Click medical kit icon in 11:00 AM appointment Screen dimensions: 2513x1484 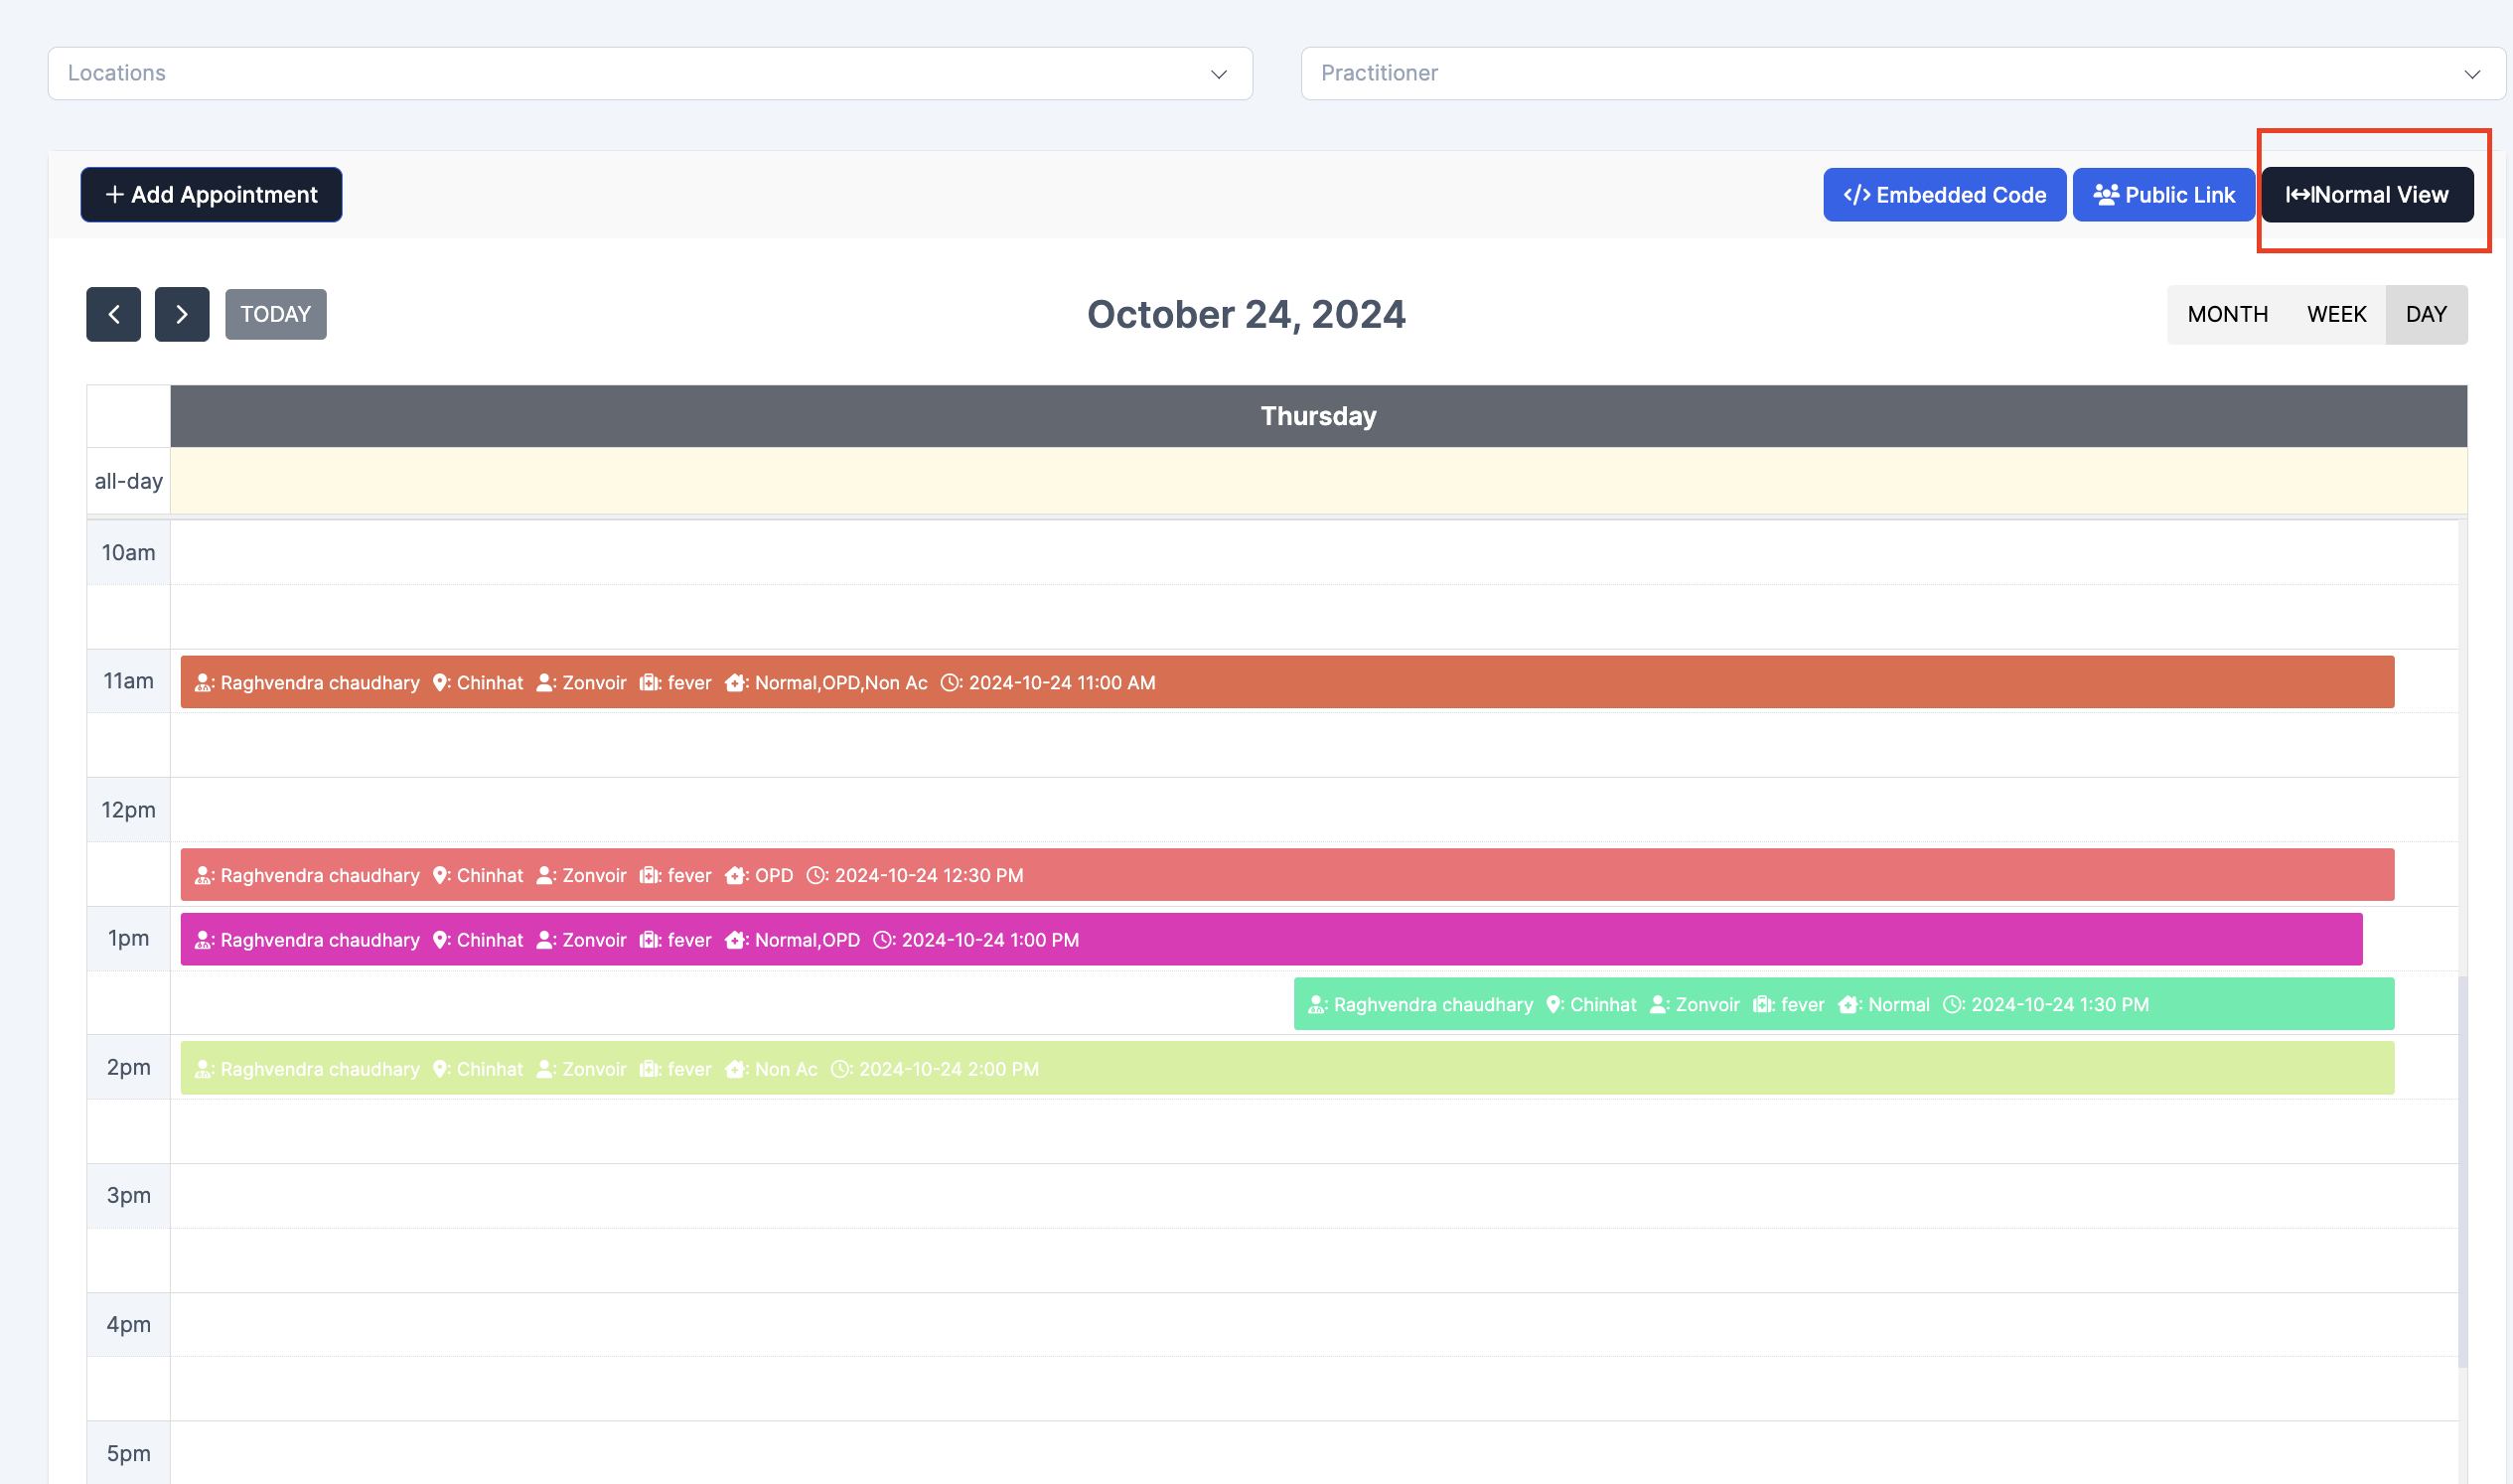coord(649,683)
